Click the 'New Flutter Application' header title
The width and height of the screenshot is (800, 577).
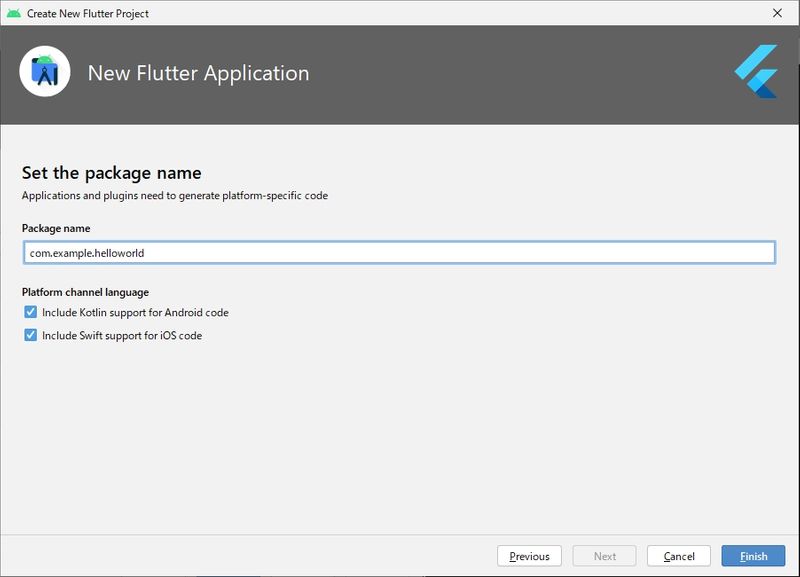198,73
